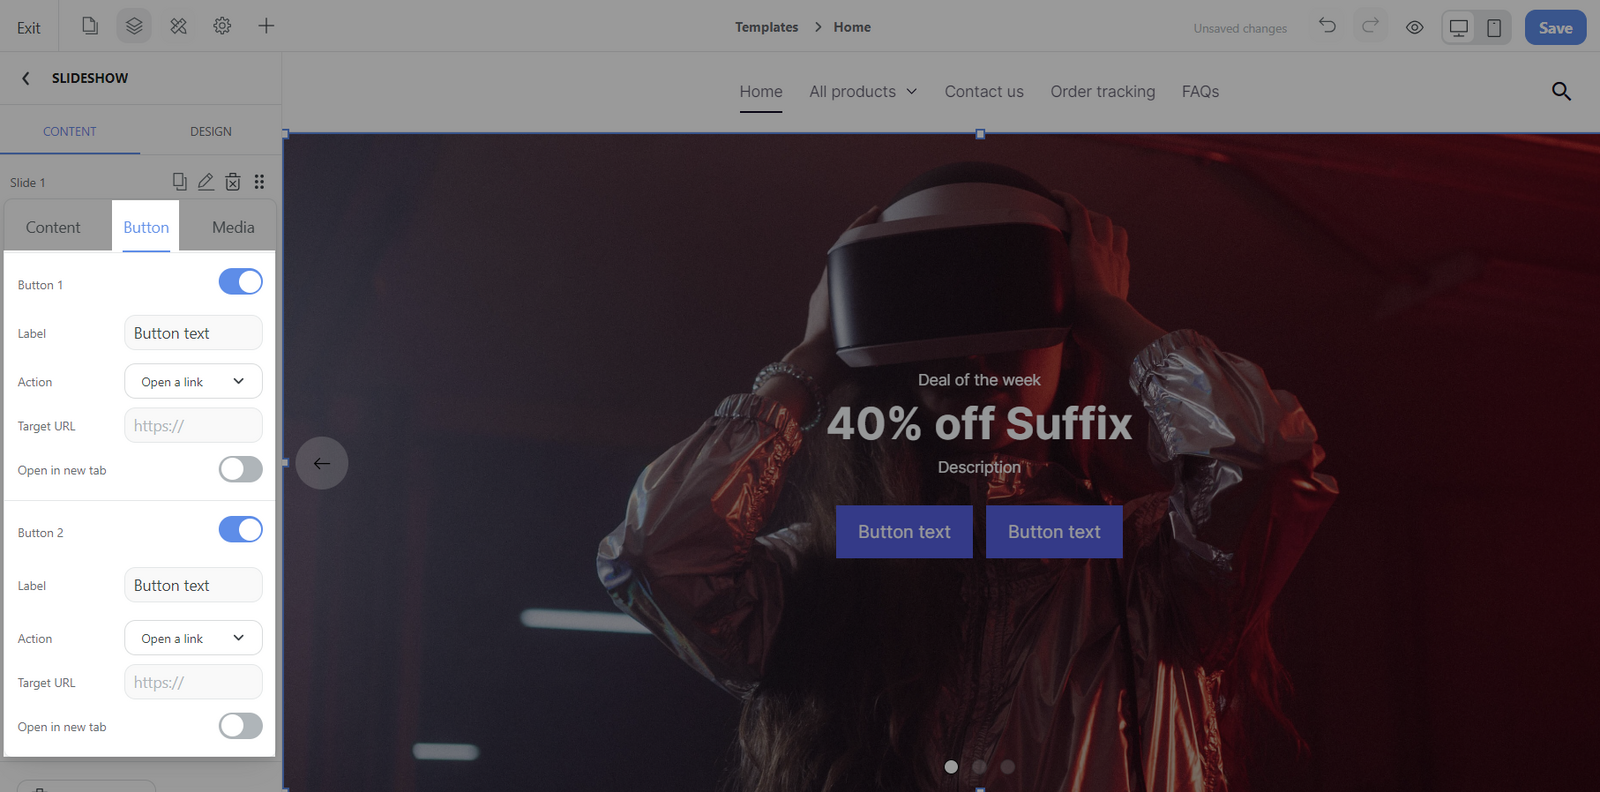Screen dimensions: 1600x792
Task: Click the 40% off Suffix heading
Action: click(x=979, y=423)
